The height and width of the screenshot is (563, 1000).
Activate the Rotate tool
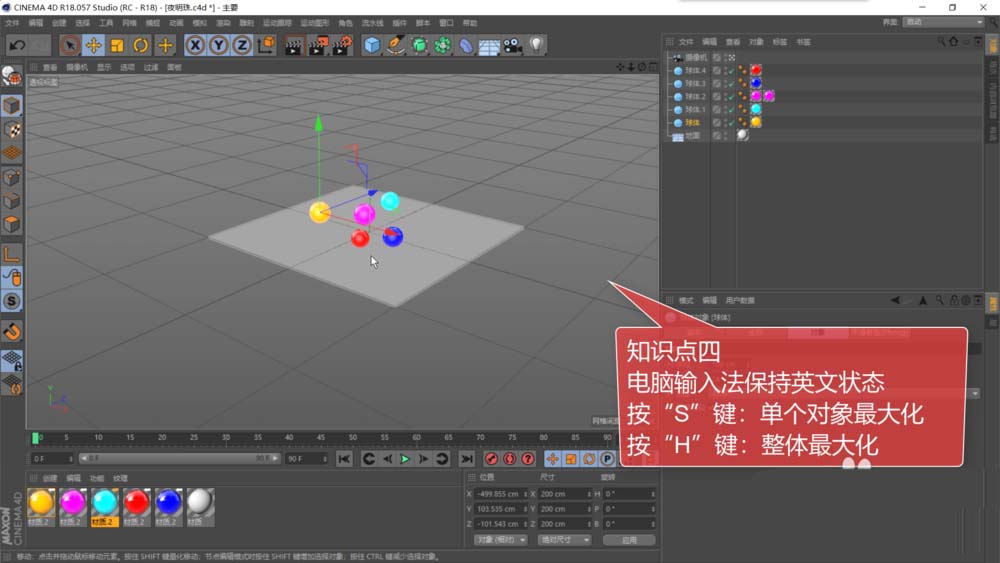click(x=140, y=45)
